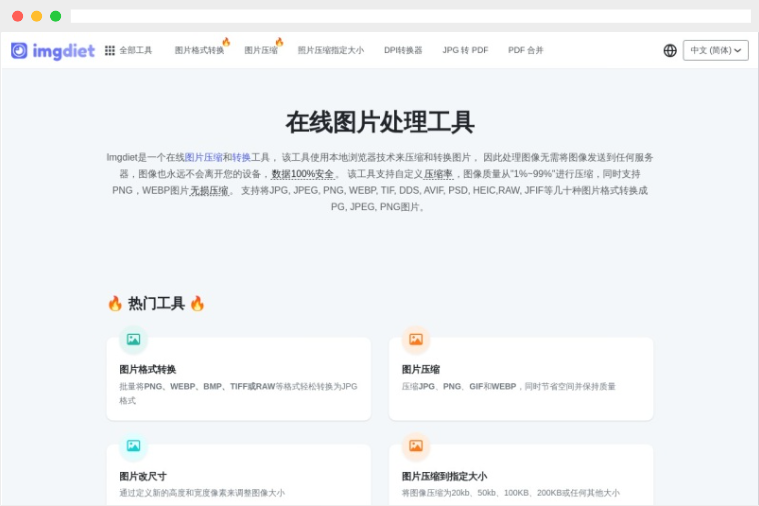Expand the 中文 (简体) language dropdown

coord(715,50)
